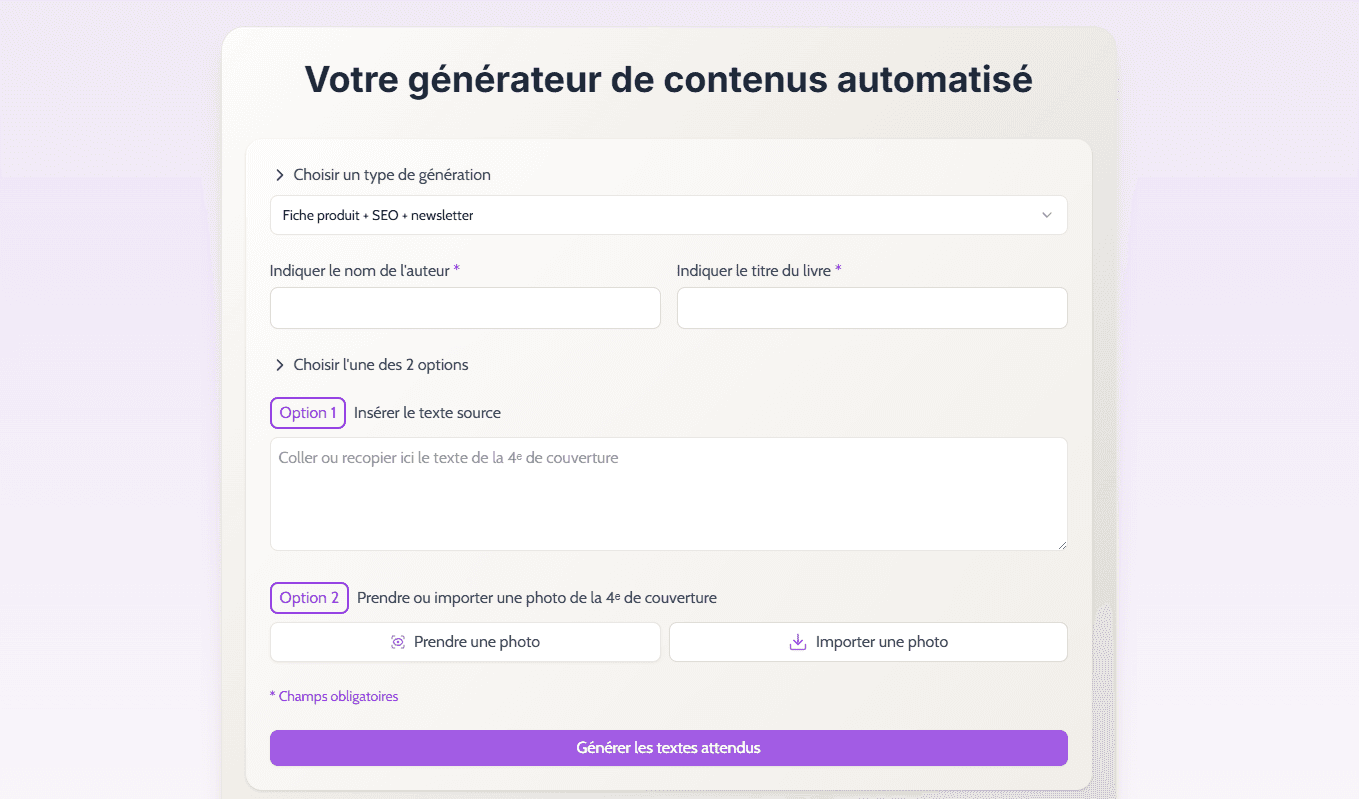Expand the "Choisir un type de génération" section label
The image size is (1359, 799).
coord(392,175)
